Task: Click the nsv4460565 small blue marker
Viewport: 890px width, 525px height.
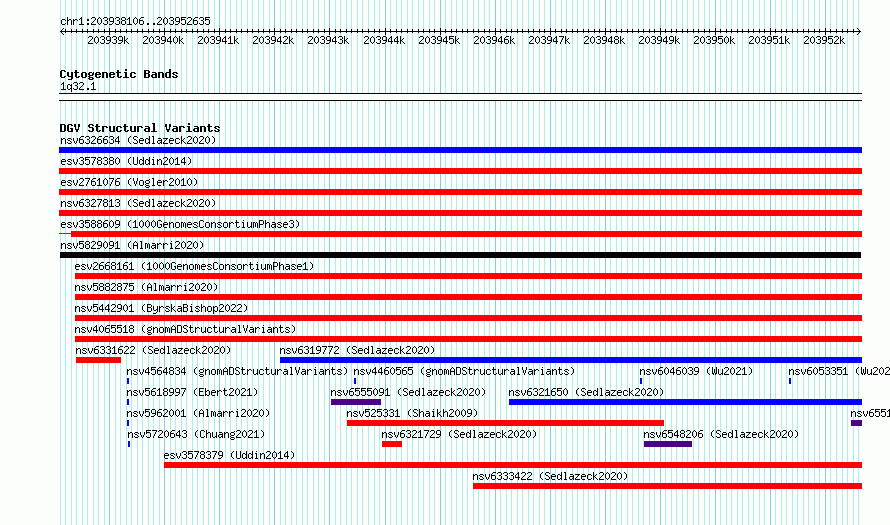Action: [x=355, y=381]
